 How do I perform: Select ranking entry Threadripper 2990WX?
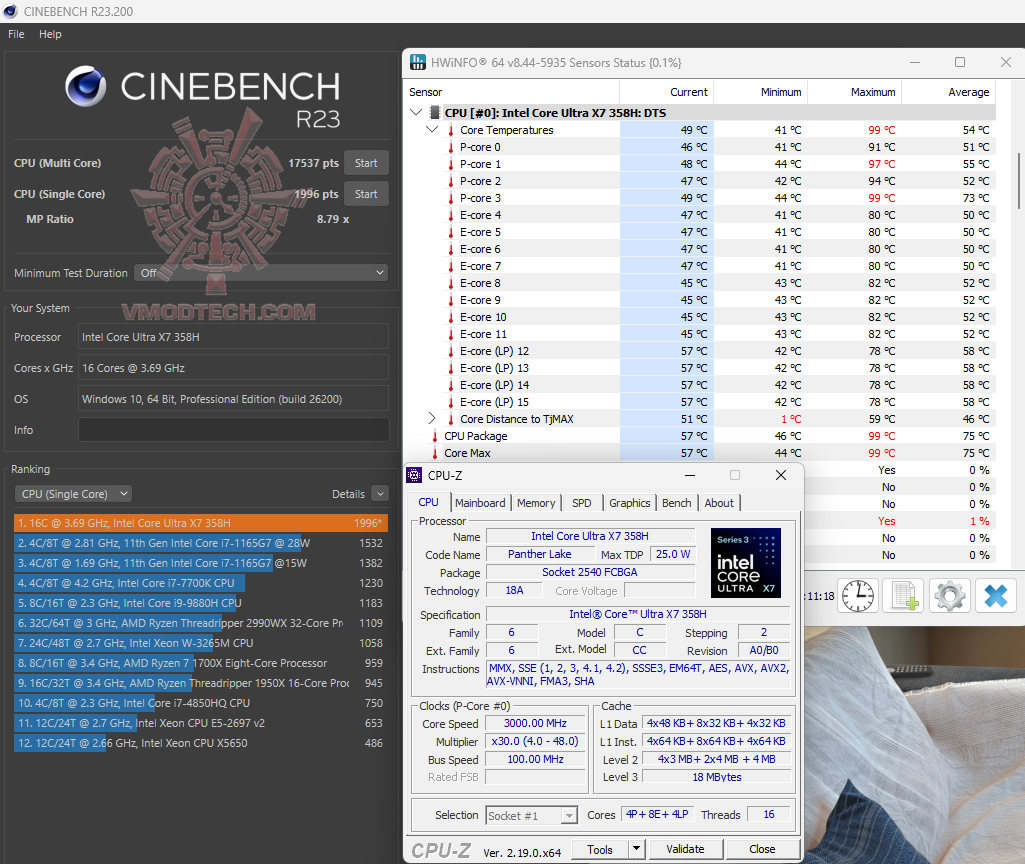pos(201,623)
